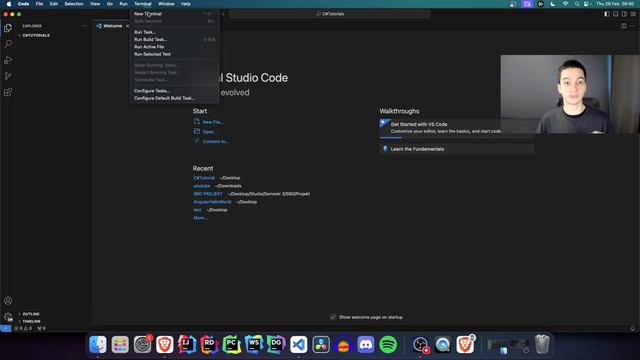Open the Source Control view
This screenshot has width=640, height=360.
(x=8, y=76)
